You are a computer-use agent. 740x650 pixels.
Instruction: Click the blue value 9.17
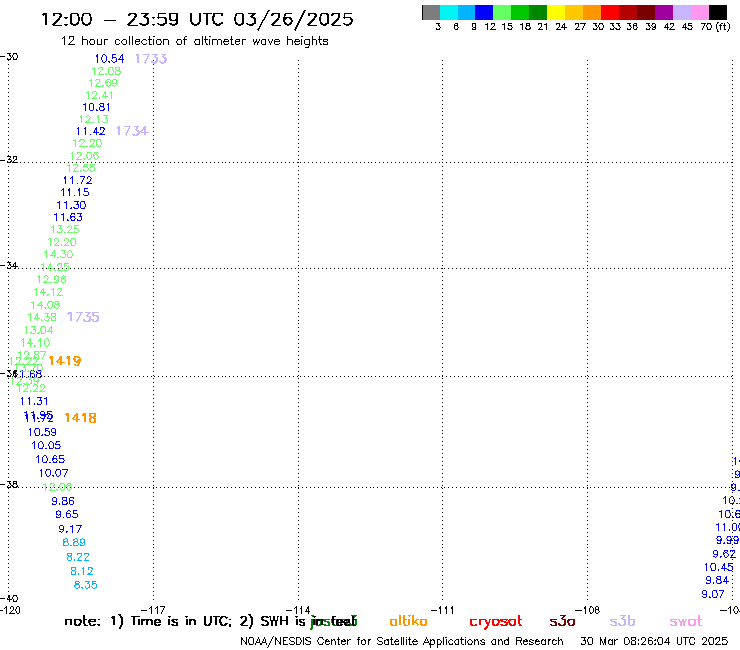click(x=70, y=529)
